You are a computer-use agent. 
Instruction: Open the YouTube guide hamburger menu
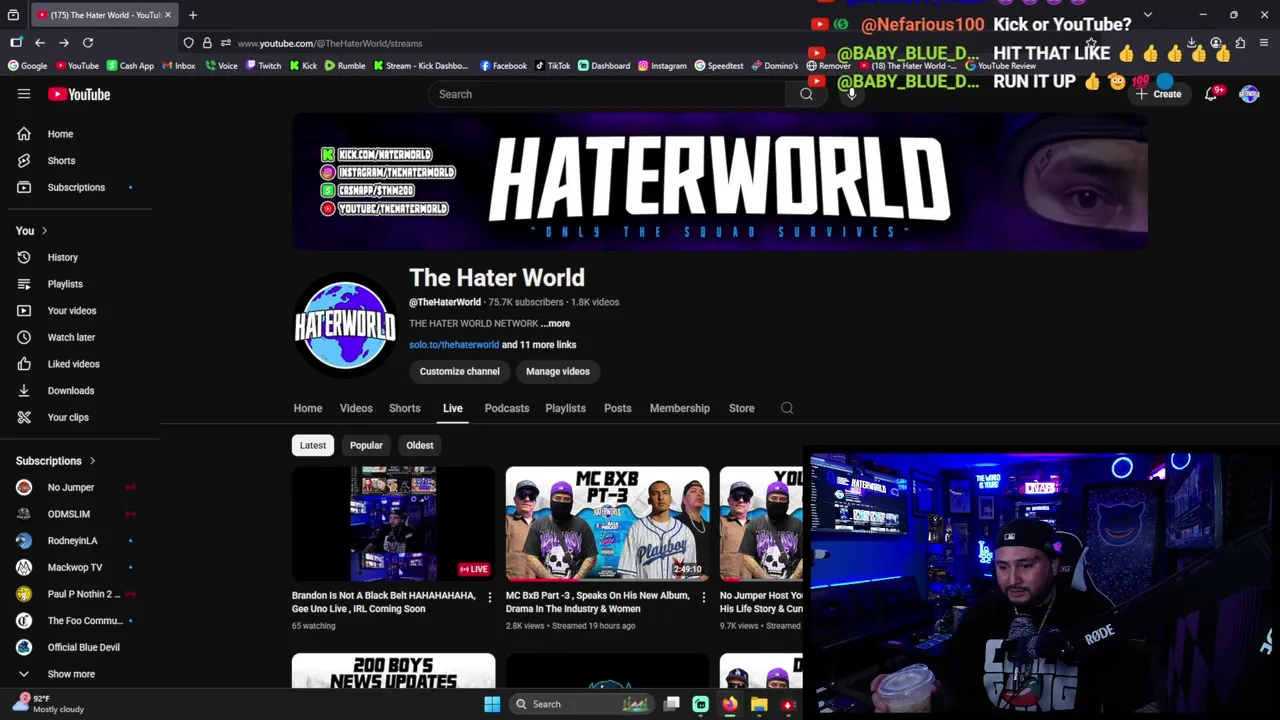pos(24,94)
